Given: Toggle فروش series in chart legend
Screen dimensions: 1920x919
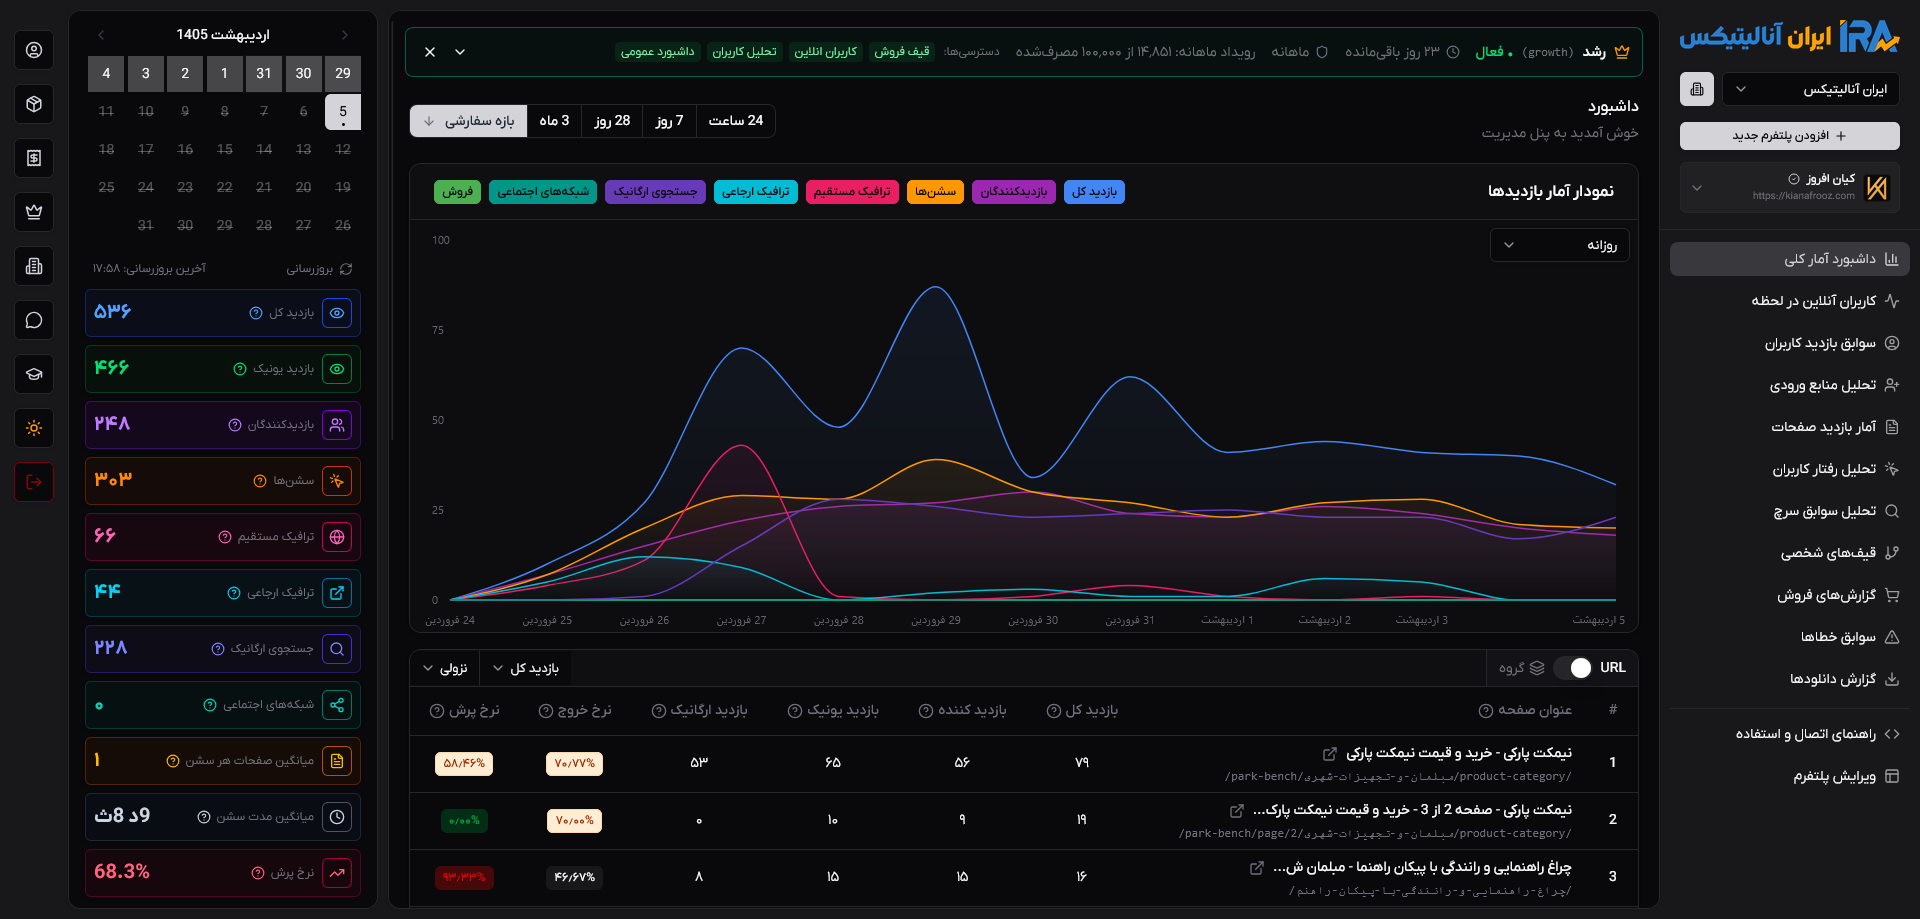Looking at the screenshot, I should click(457, 192).
